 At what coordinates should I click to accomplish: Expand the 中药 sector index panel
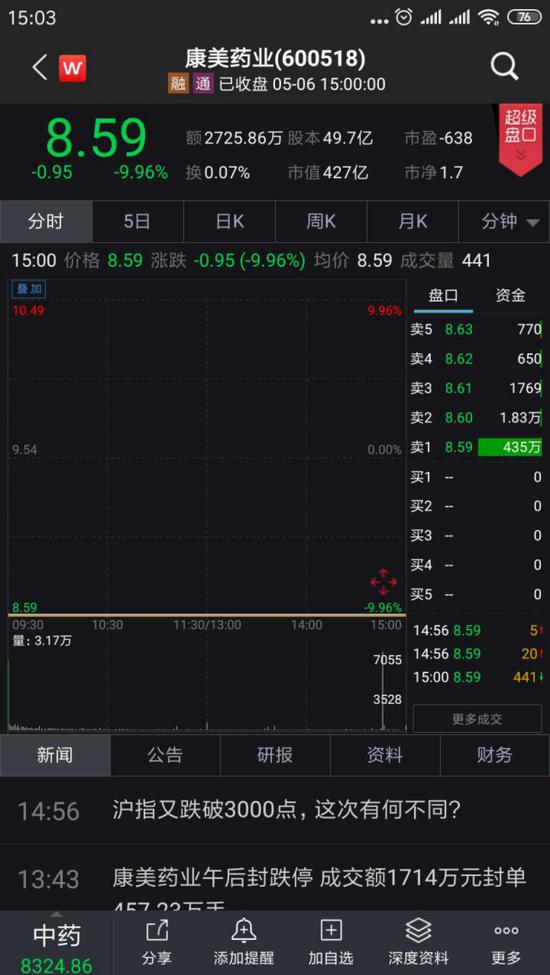click(x=57, y=943)
